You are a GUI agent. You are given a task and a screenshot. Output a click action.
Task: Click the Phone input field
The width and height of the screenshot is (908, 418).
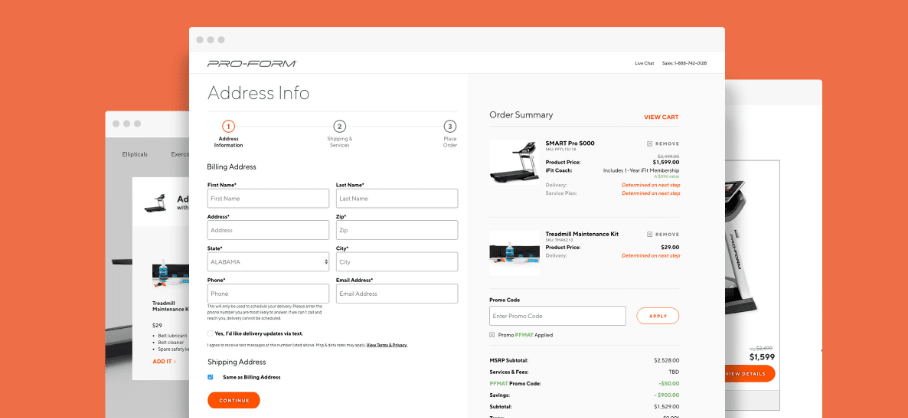click(268, 294)
